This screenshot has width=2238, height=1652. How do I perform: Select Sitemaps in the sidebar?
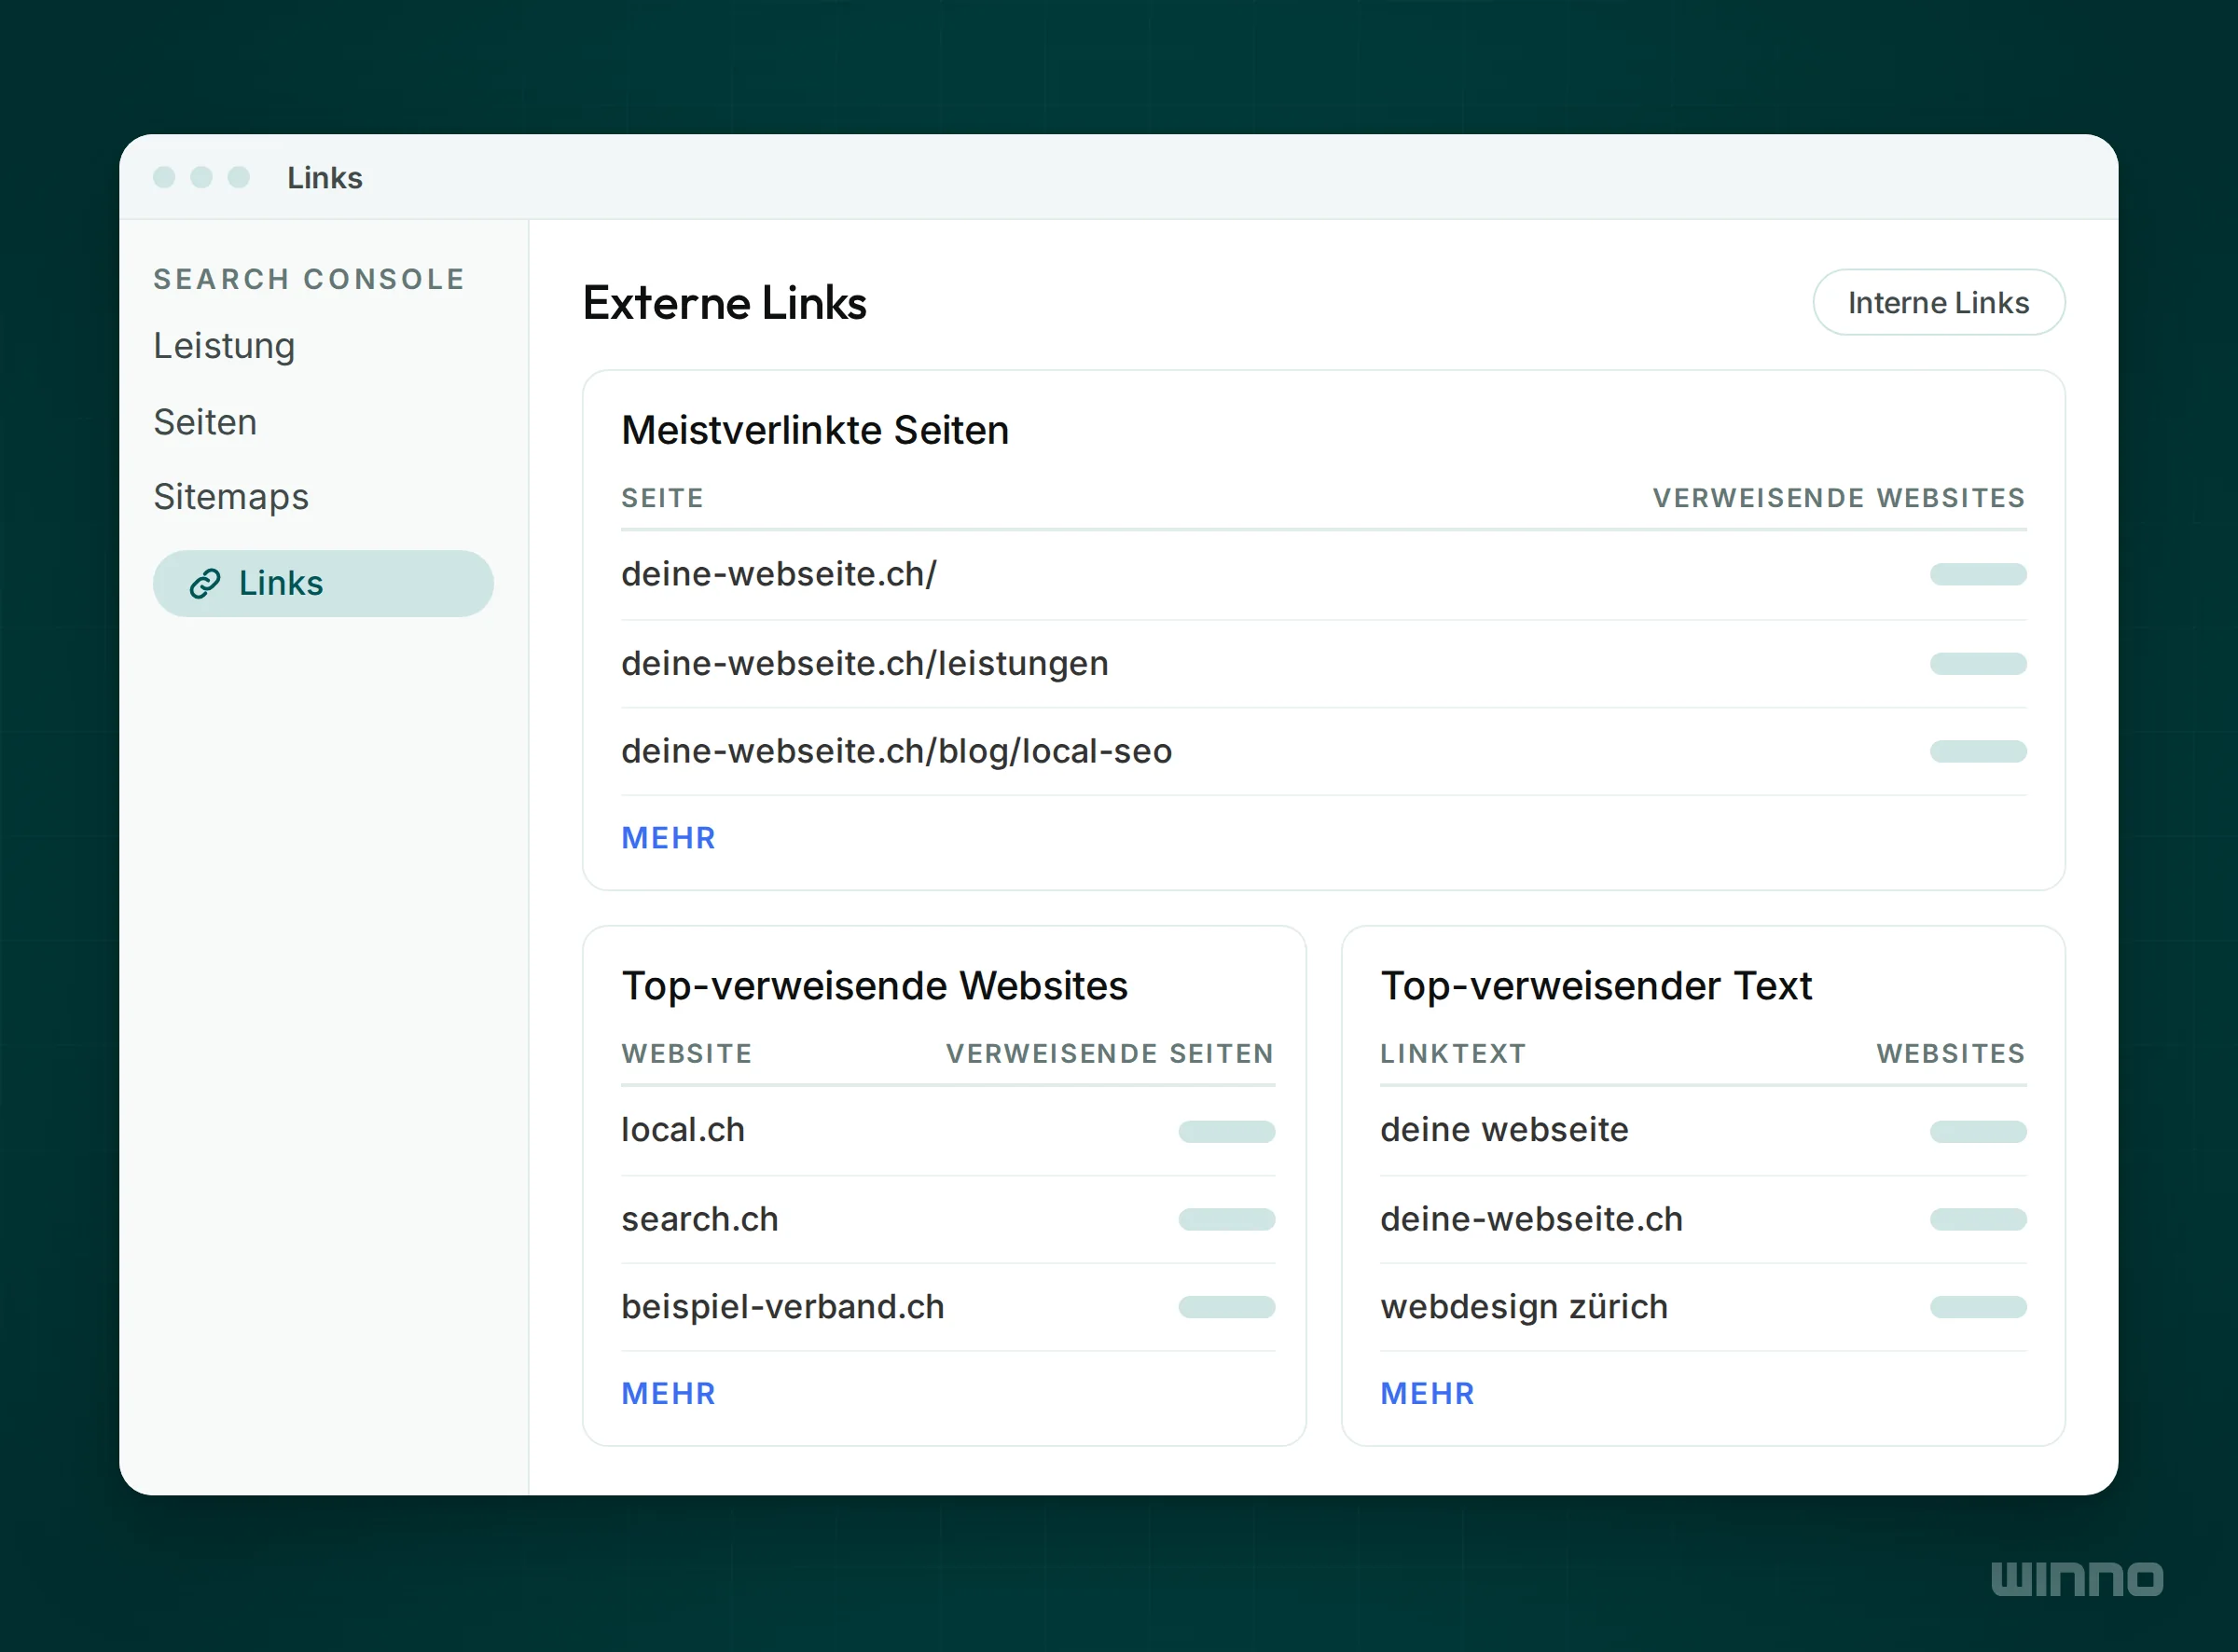(x=231, y=497)
